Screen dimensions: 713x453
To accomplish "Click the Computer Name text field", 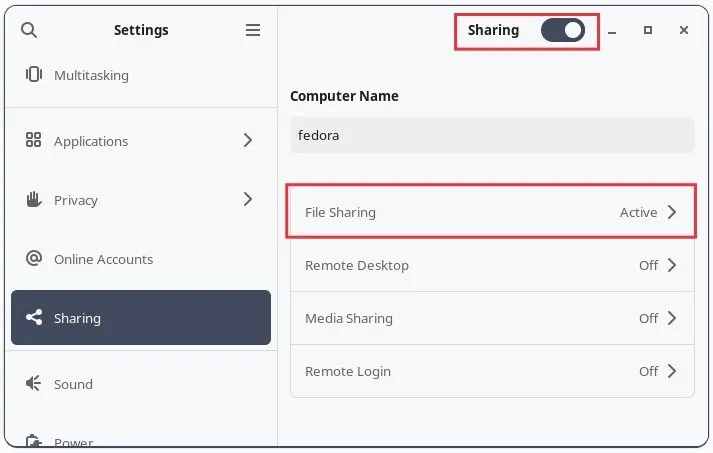I will coord(492,135).
